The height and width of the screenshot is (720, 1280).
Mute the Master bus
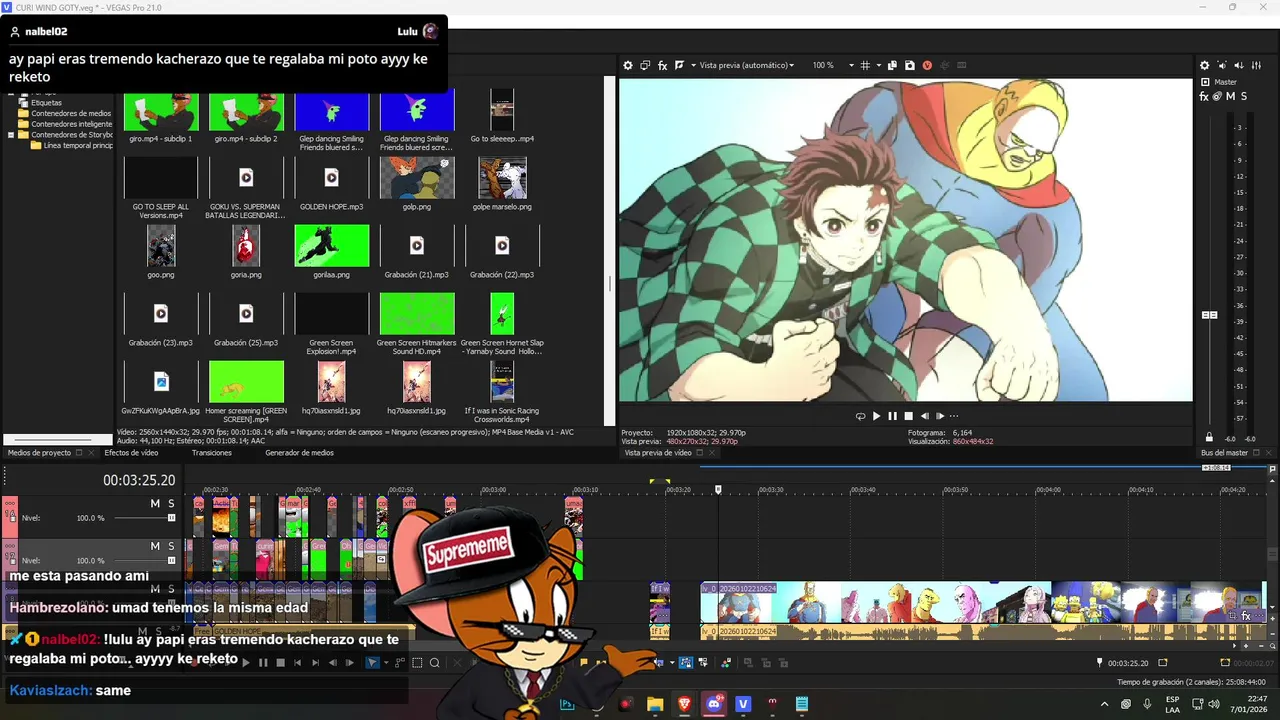(x=1230, y=96)
